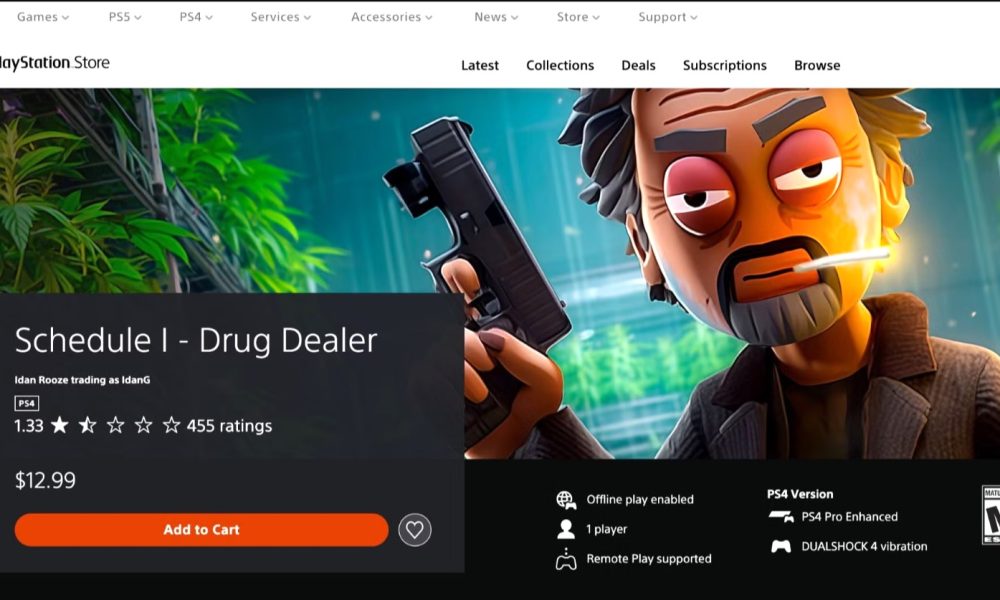Open the Accessories dropdown menu
Viewport: 1000px width, 600px height.
(392, 17)
